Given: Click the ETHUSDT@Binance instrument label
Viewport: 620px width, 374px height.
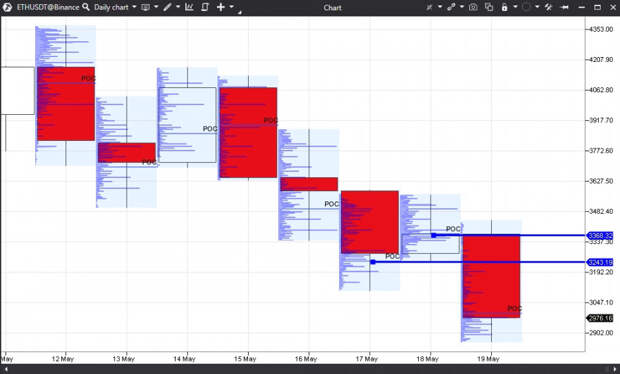Looking at the screenshot, I should click(x=48, y=7).
